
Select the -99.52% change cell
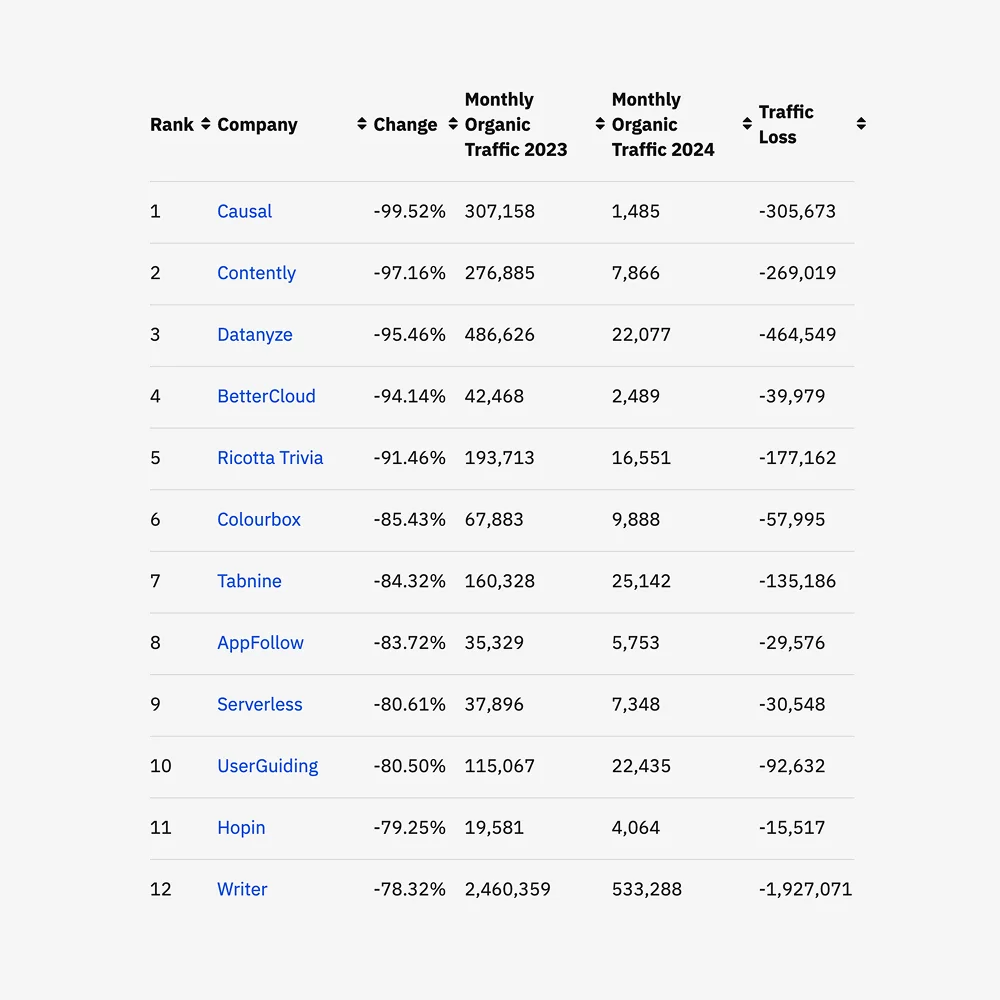click(x=409, y=211)
